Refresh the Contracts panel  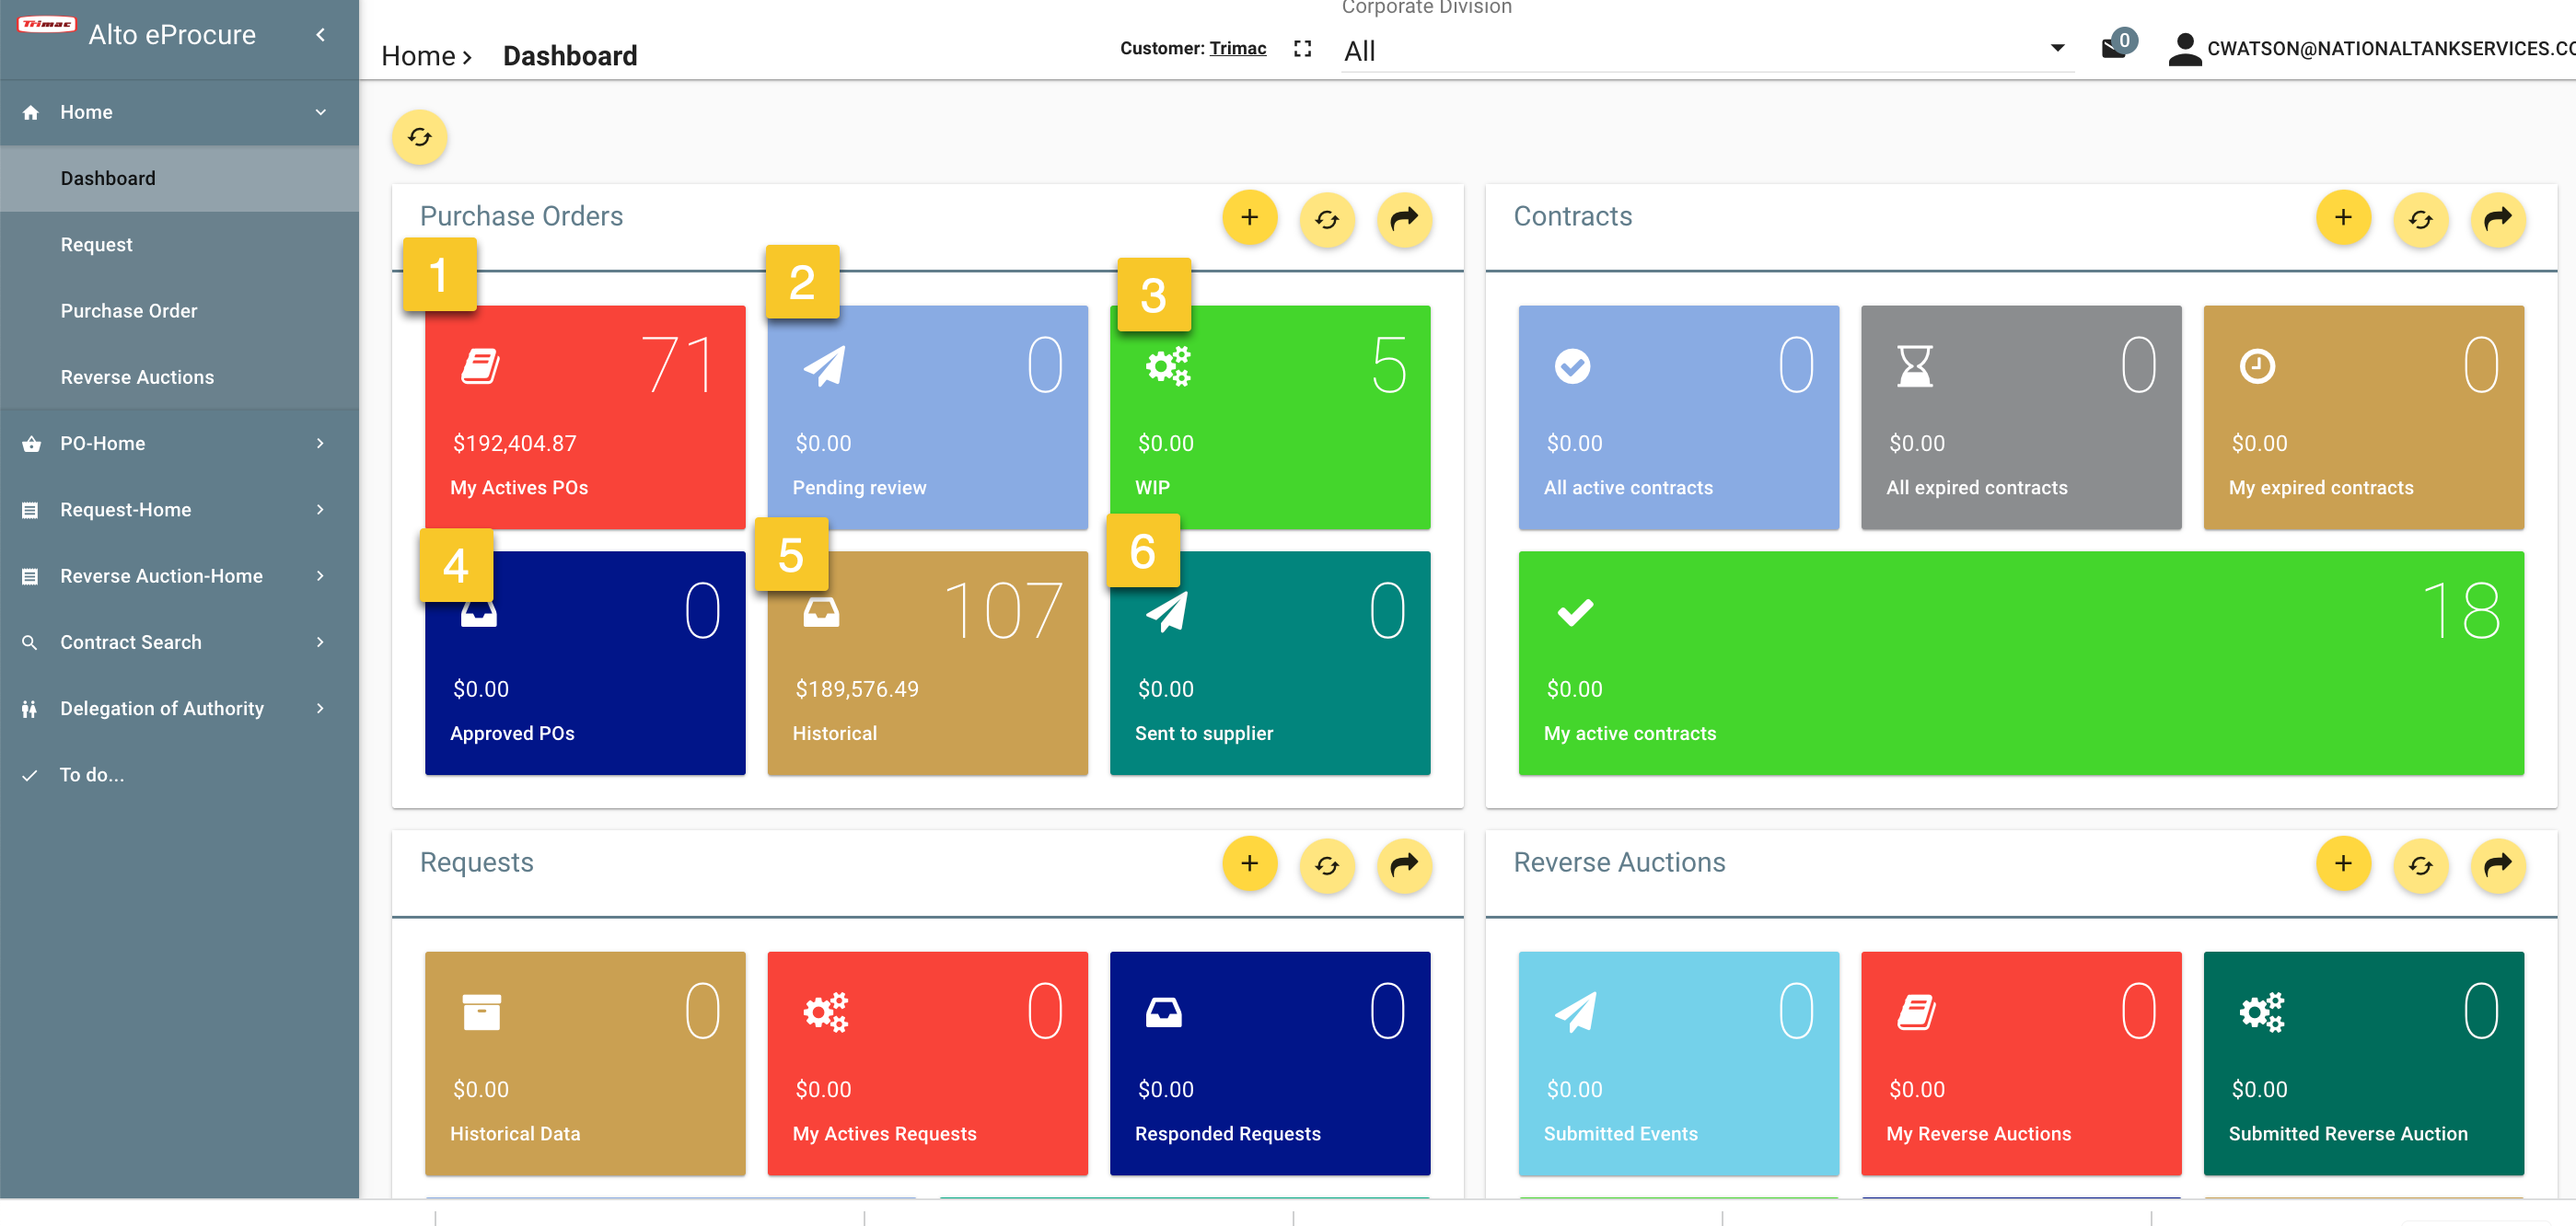coord(2420,218)
